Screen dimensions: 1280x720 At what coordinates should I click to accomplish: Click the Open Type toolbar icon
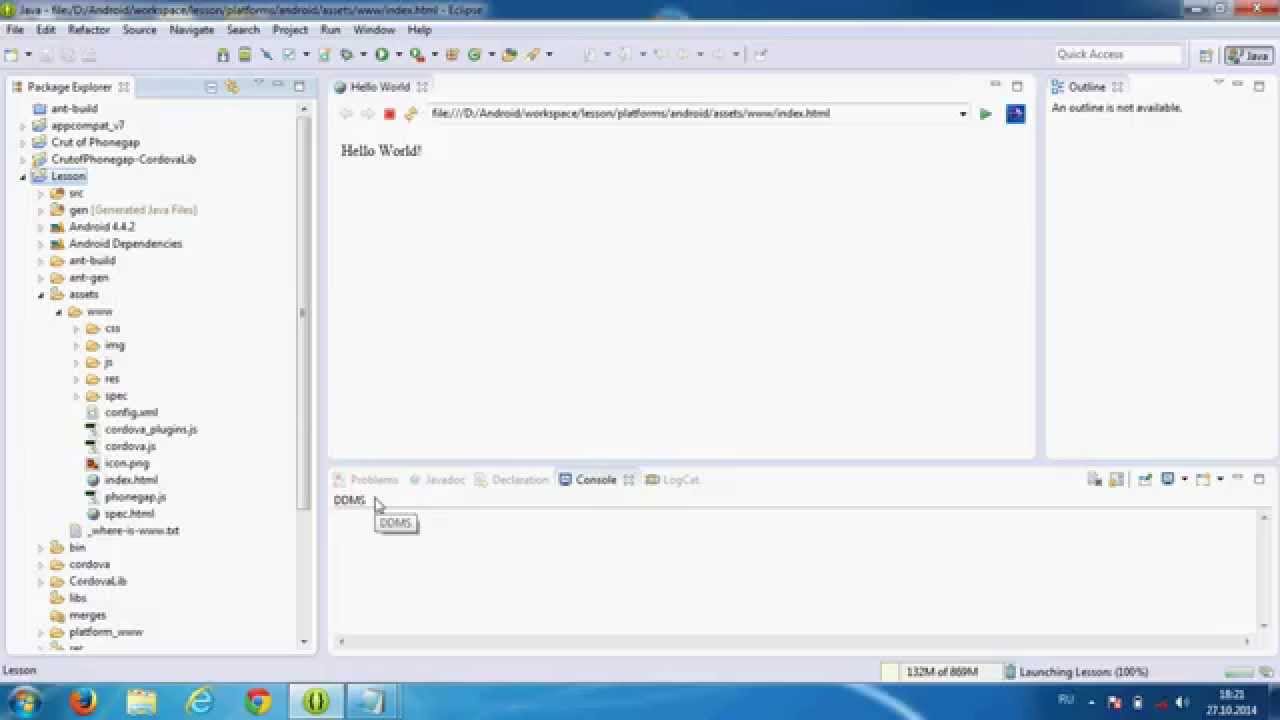[509, 55]
